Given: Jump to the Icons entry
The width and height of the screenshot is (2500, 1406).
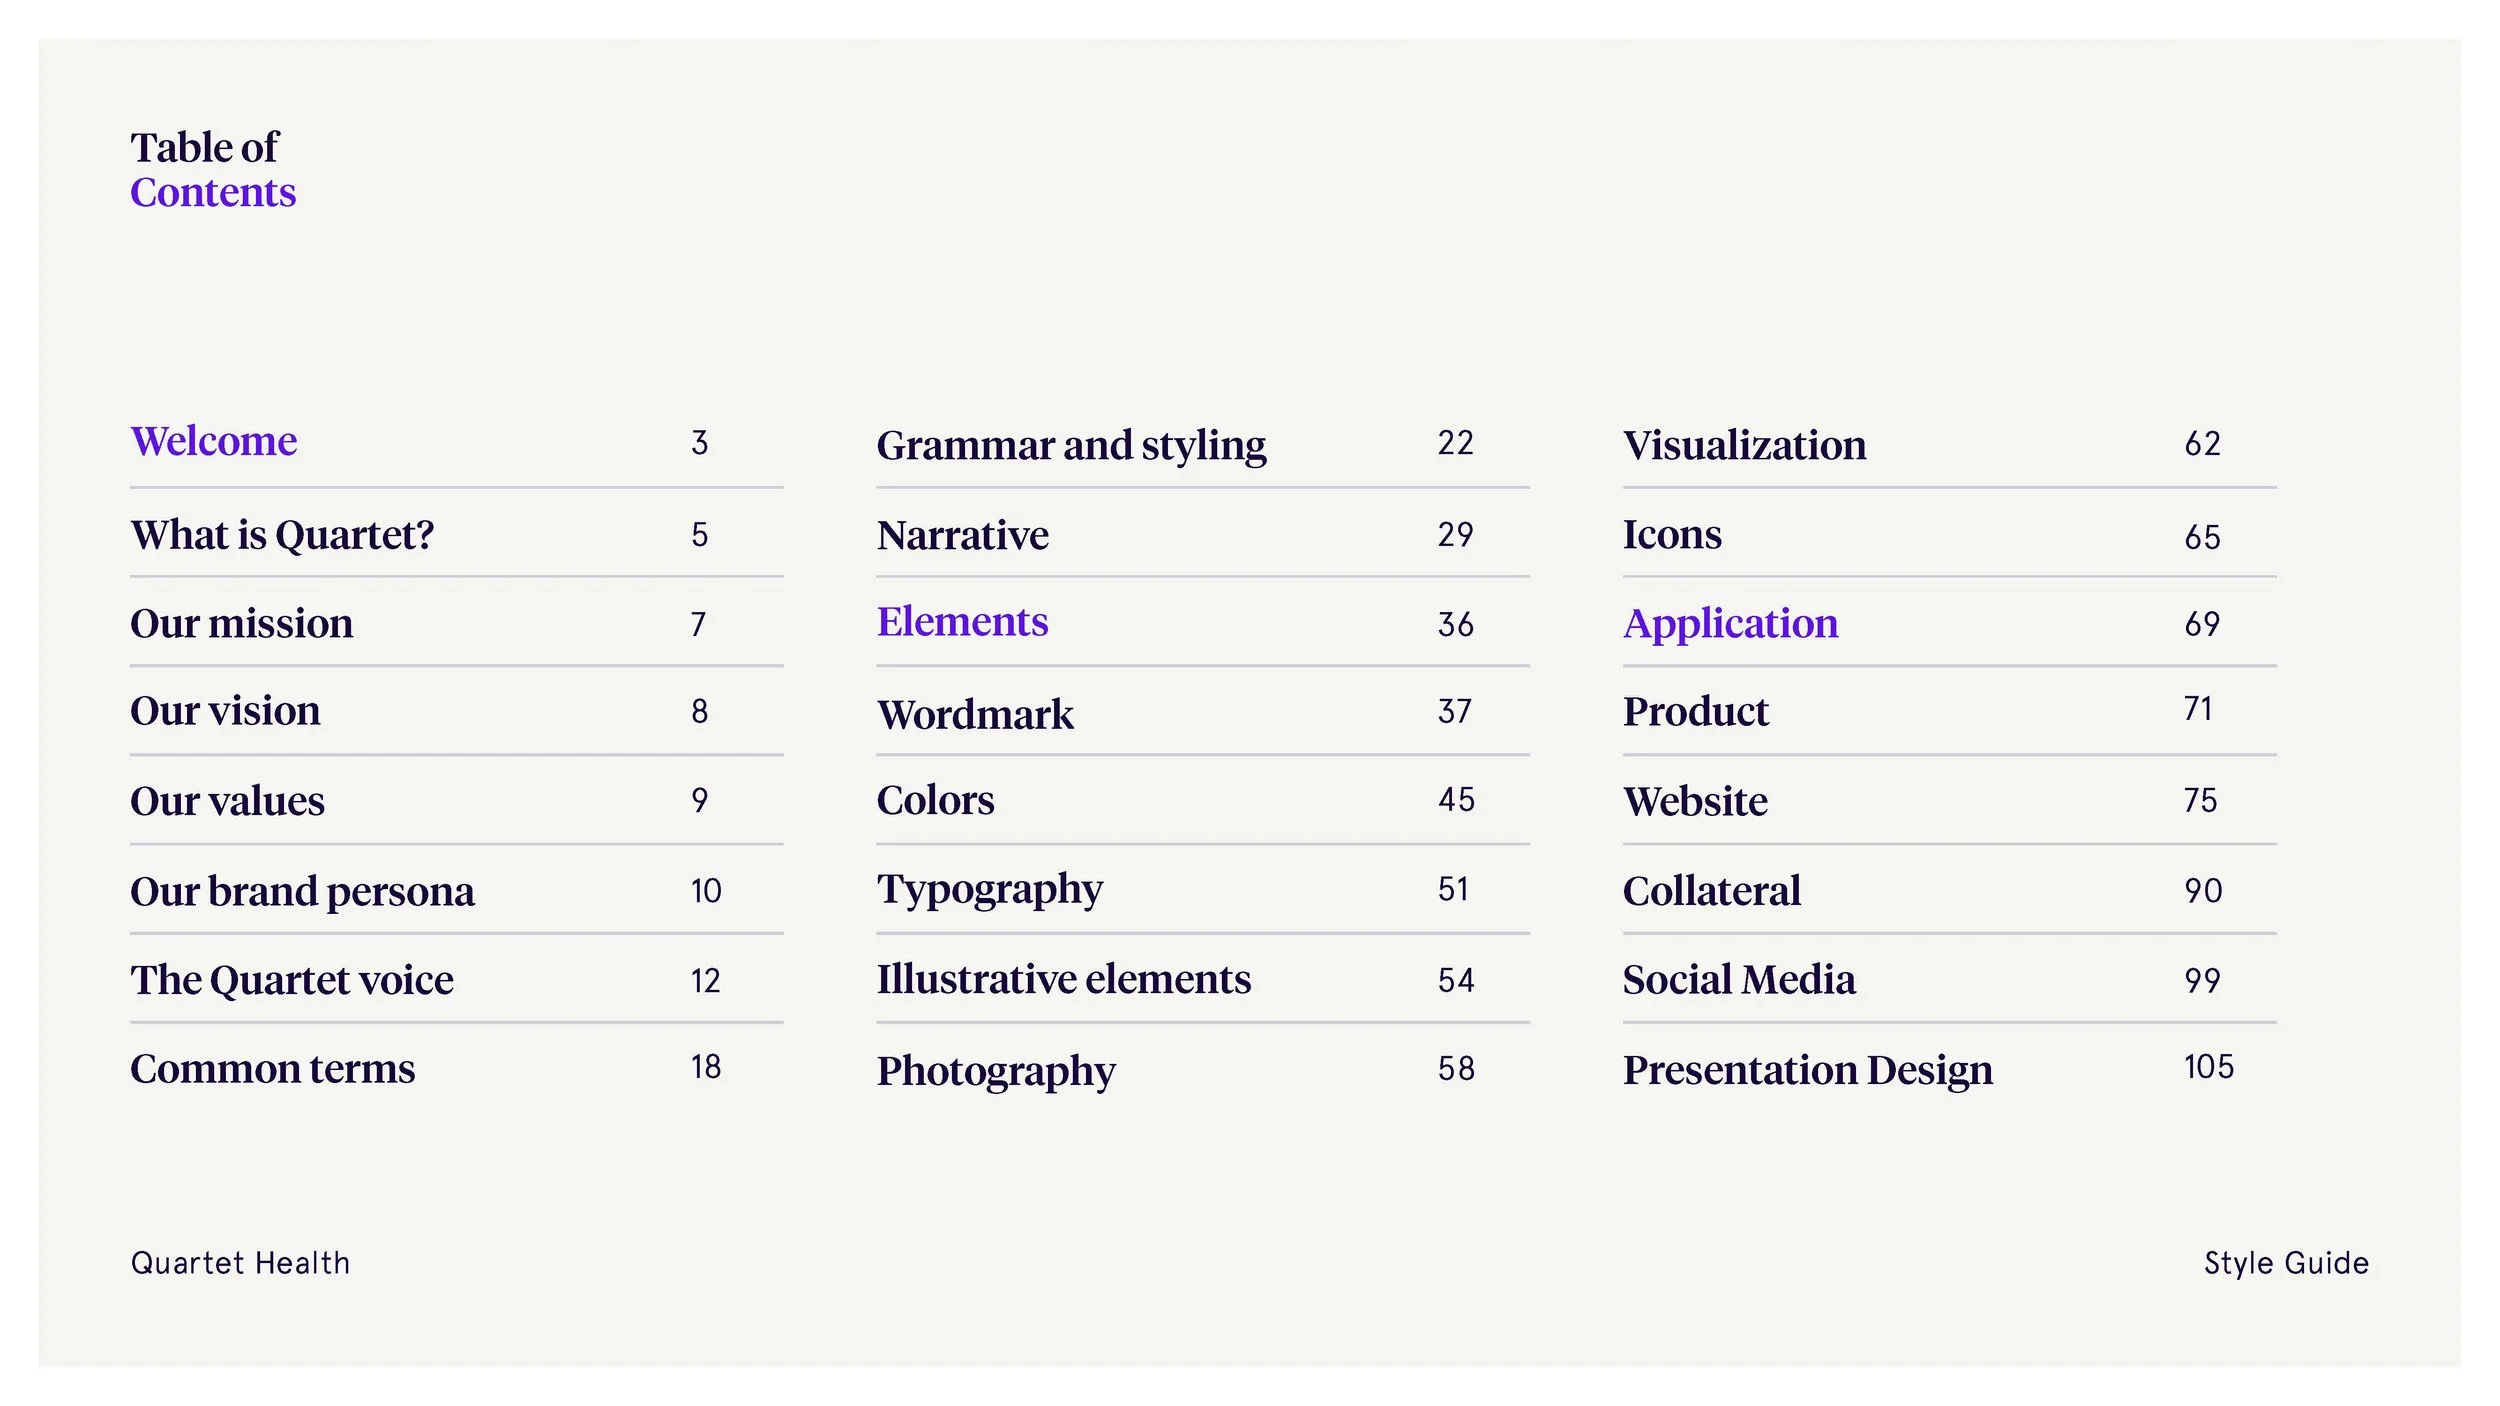Looking at the screenshot, I should (x=1672, y=535).
